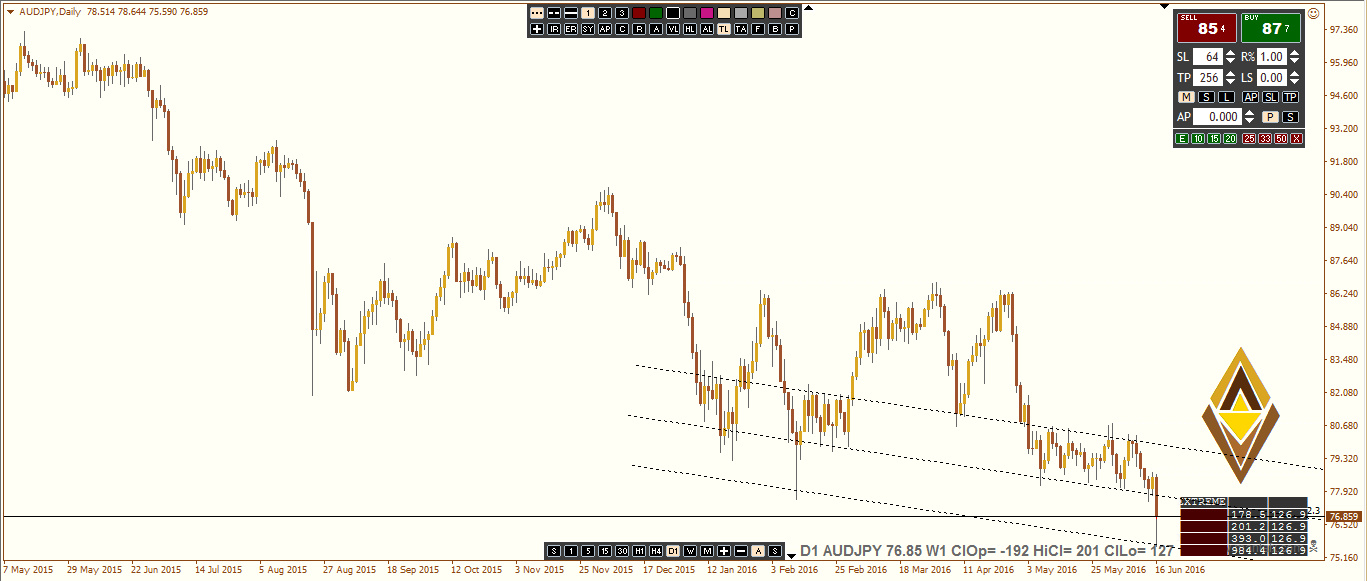Click the R% 1.00 input field
The width and height of the screenshot is (1367, 581).
pyautogui.click(x=1272, y=56)
